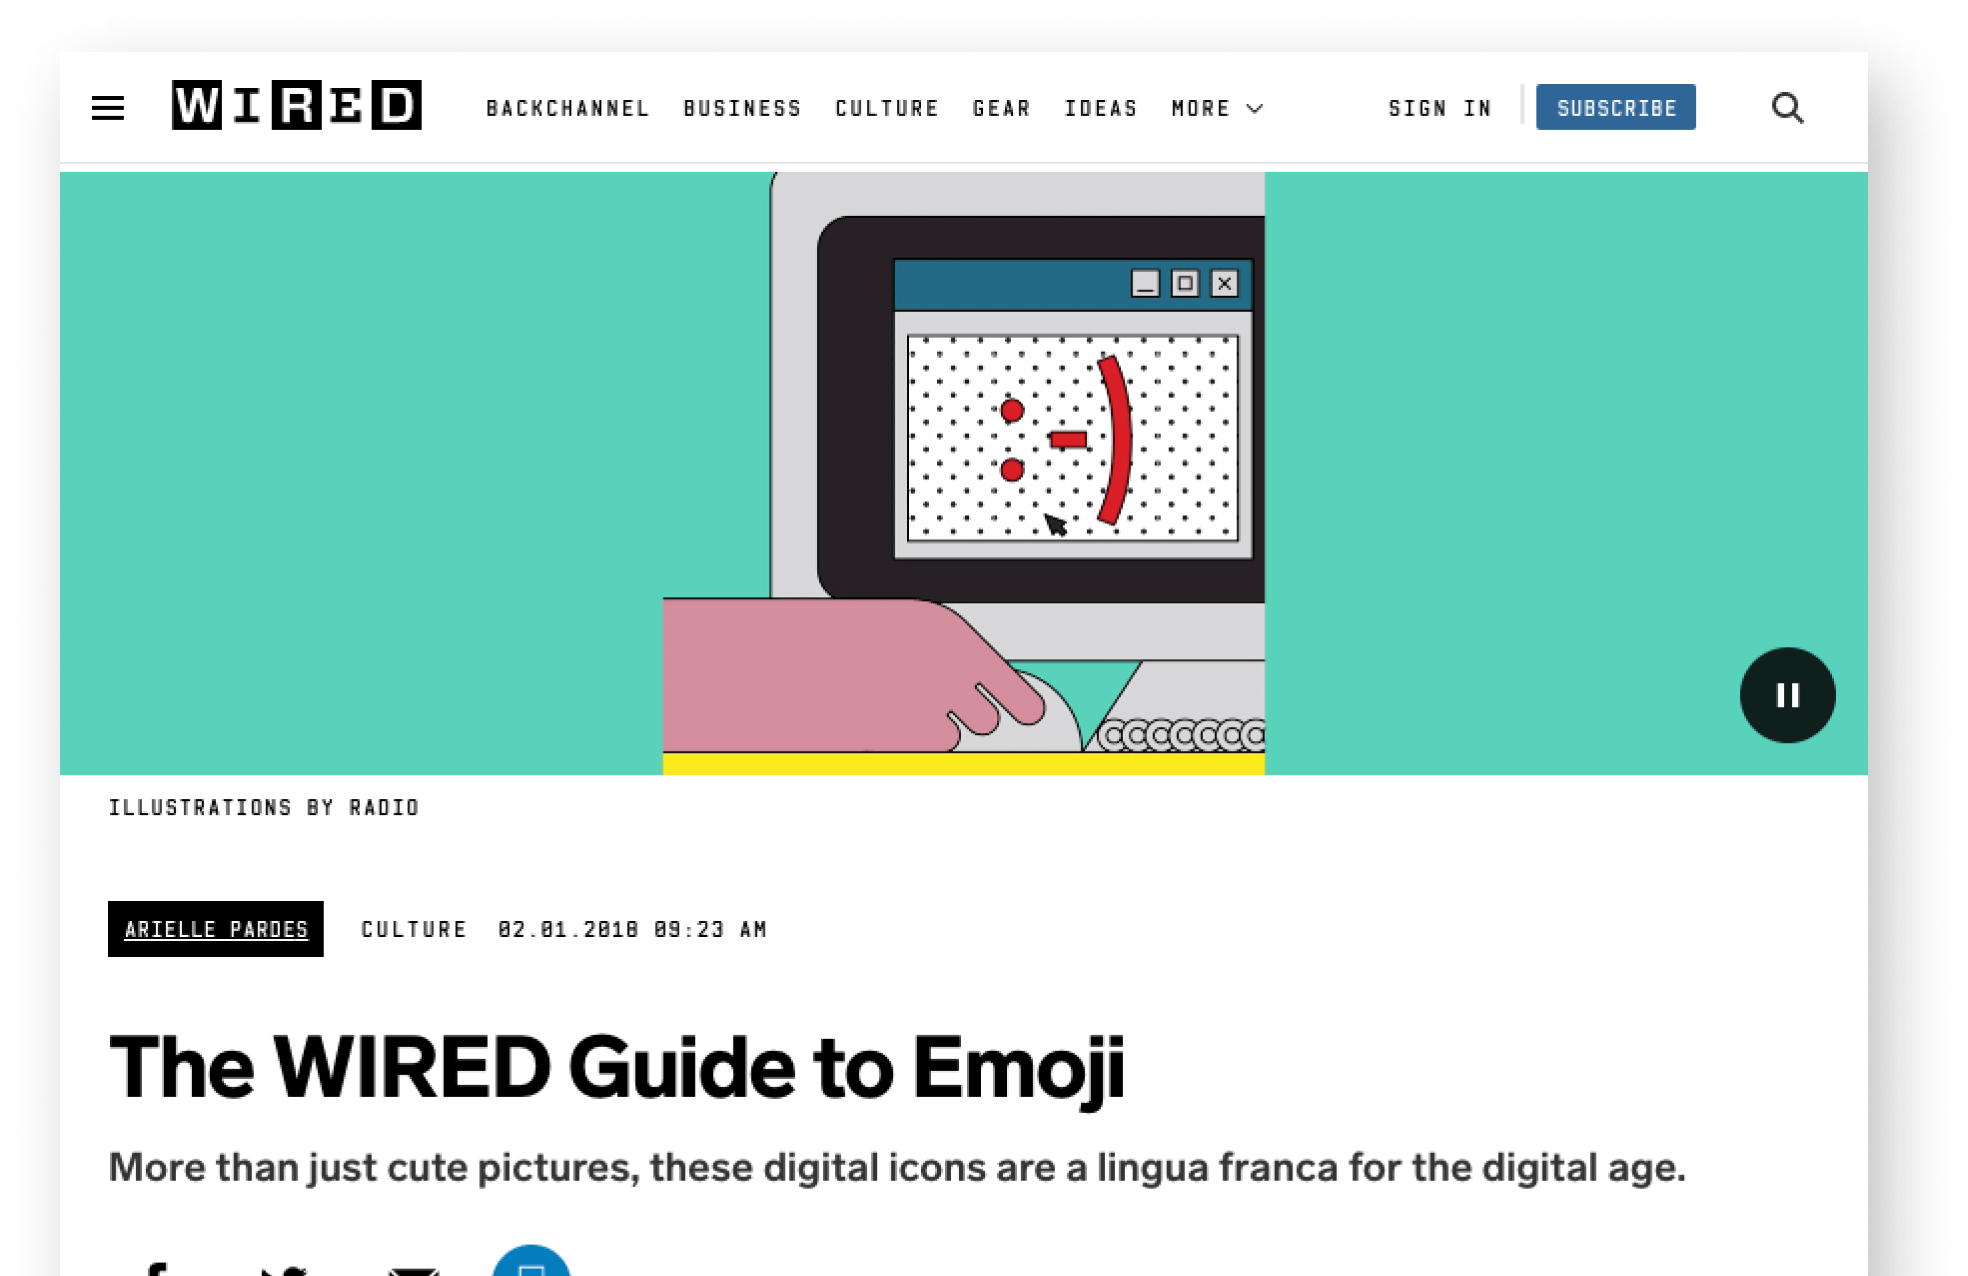The width and height of the screenshot is (1968, 1276).
Task: Click the publish date 02.01.2018 09:23 AM
Action: (x=632, y=929)
